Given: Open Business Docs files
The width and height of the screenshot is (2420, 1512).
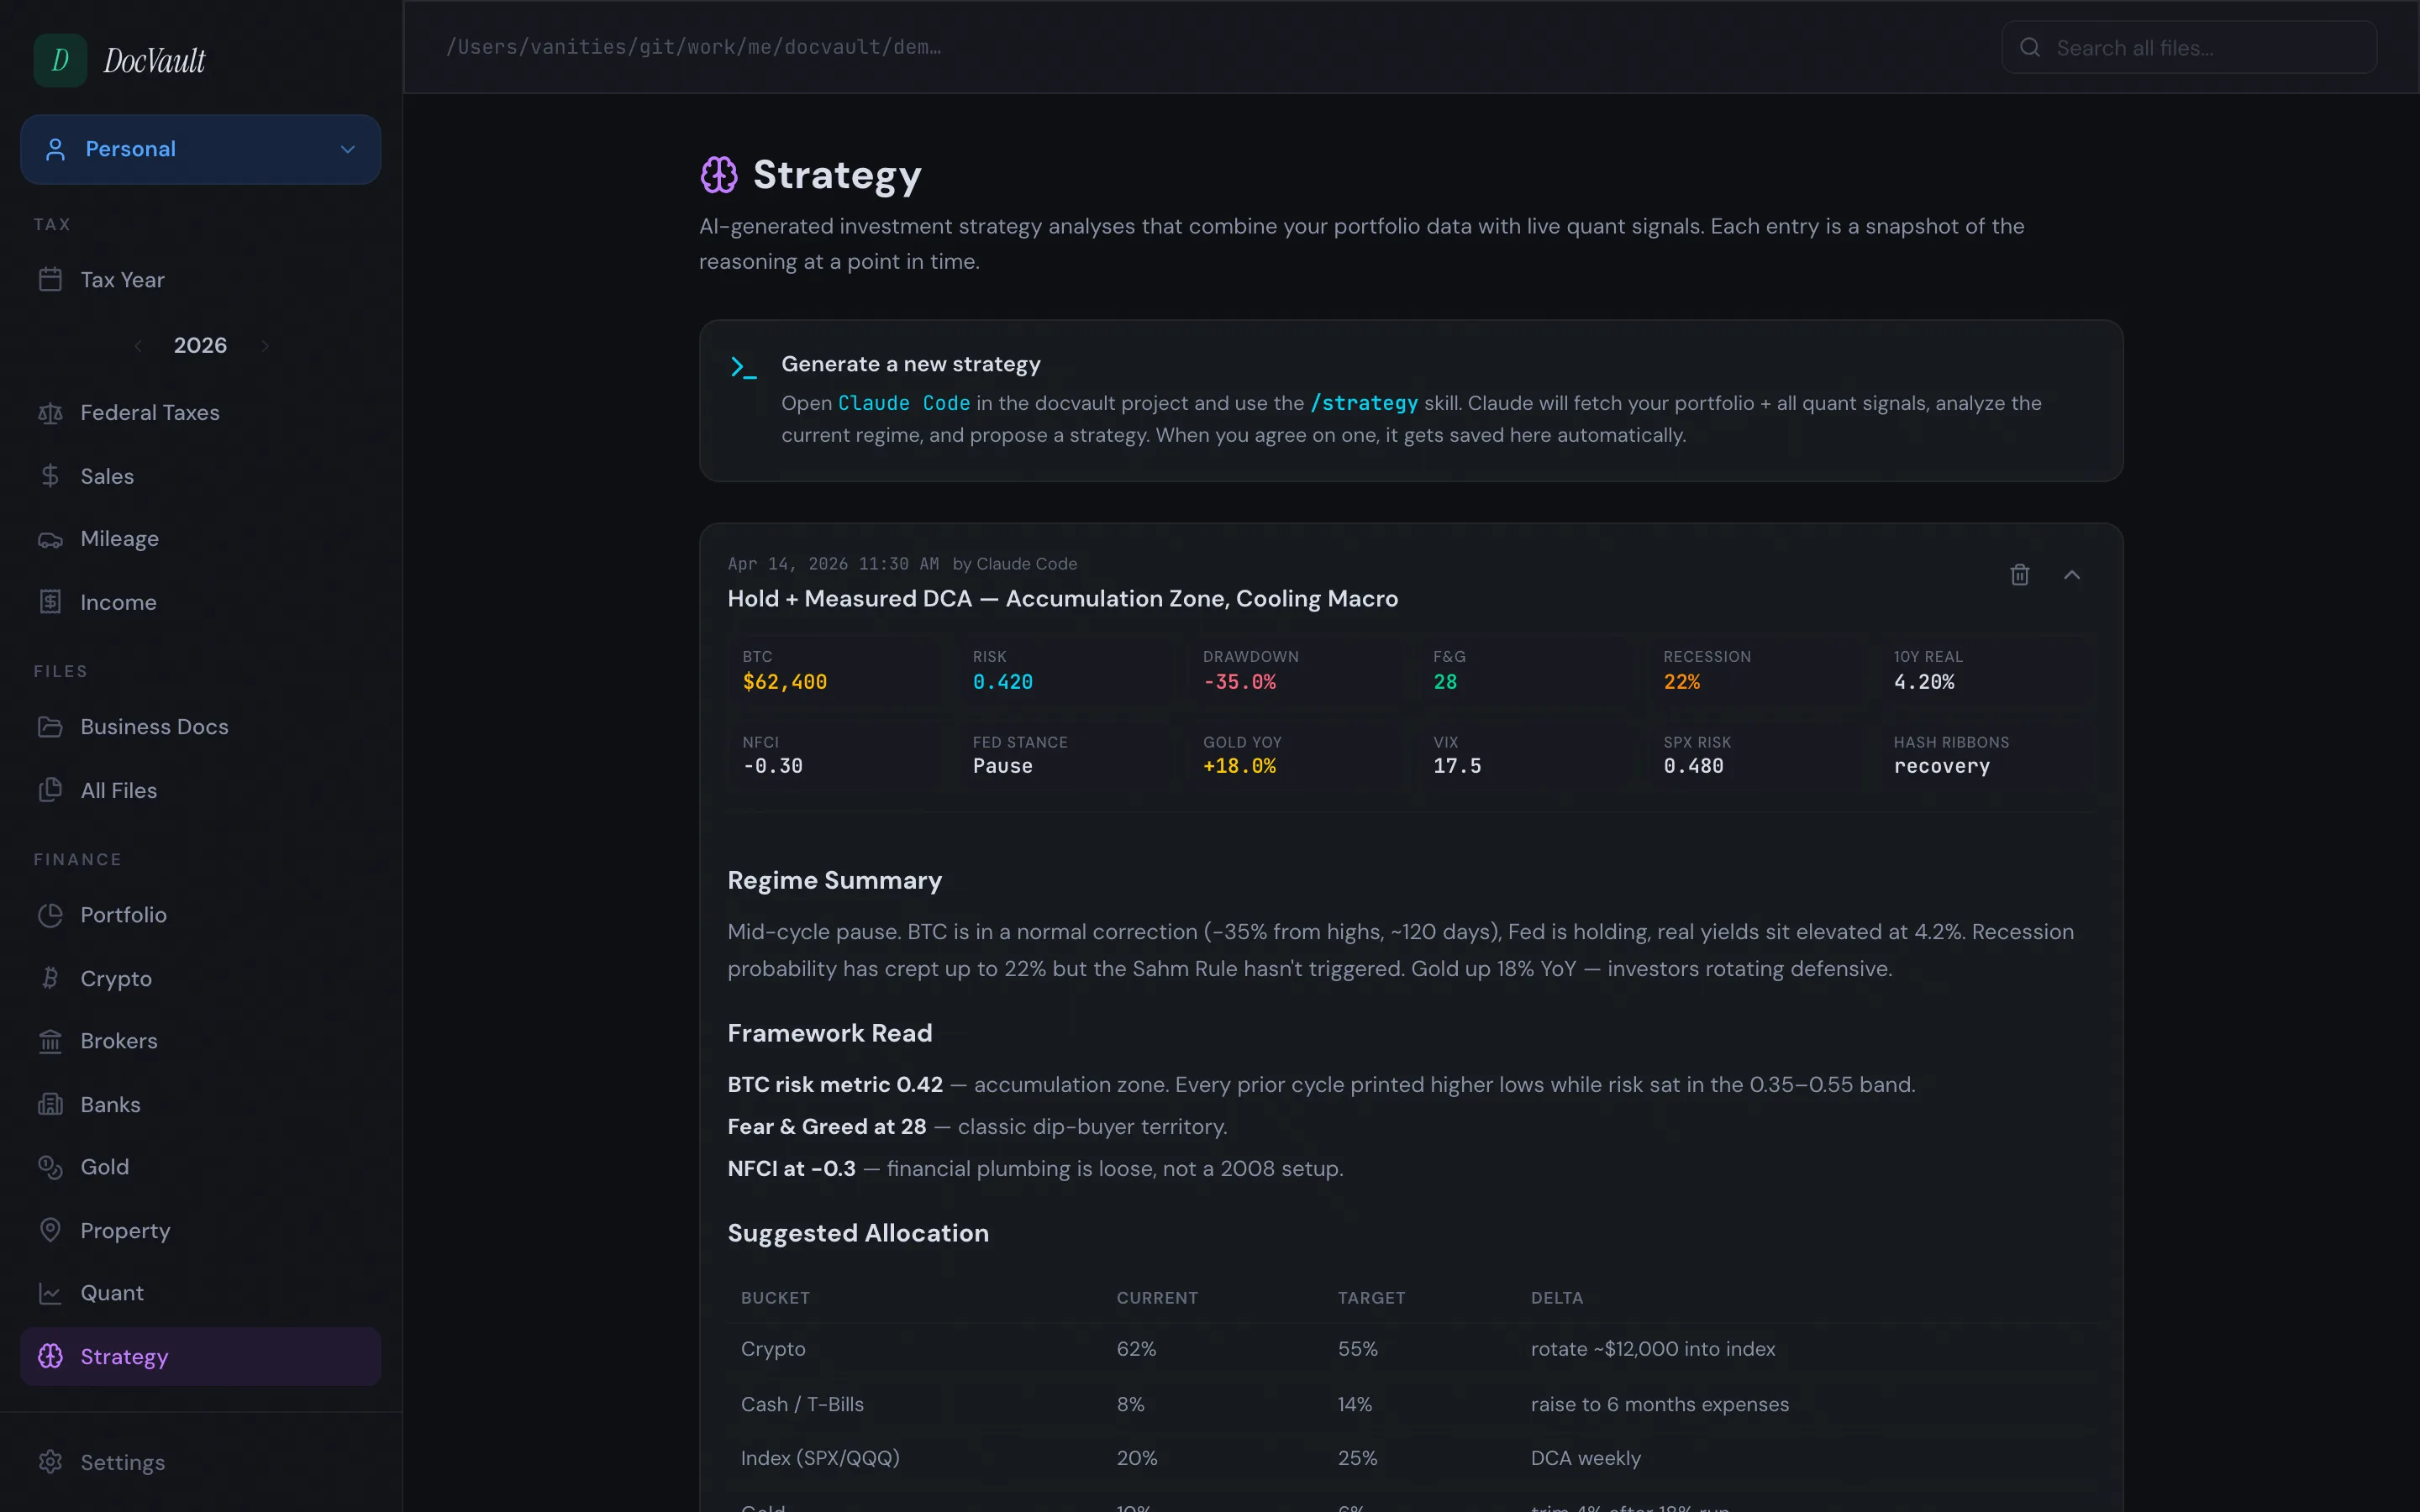Looking at the screenshot, I should click(x=200, y=727).
